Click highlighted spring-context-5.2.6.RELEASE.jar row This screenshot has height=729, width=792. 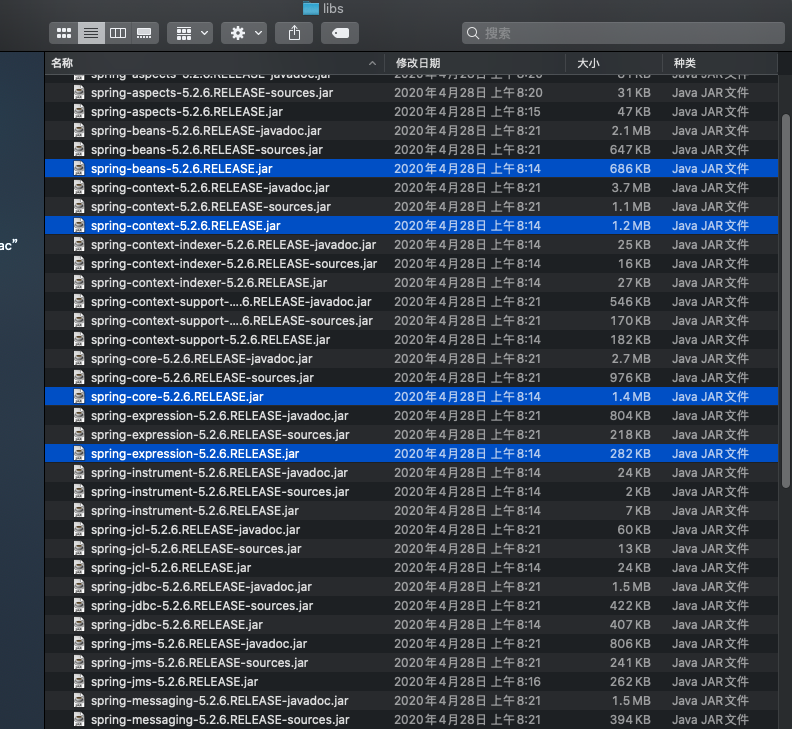[x=412, y=225]
